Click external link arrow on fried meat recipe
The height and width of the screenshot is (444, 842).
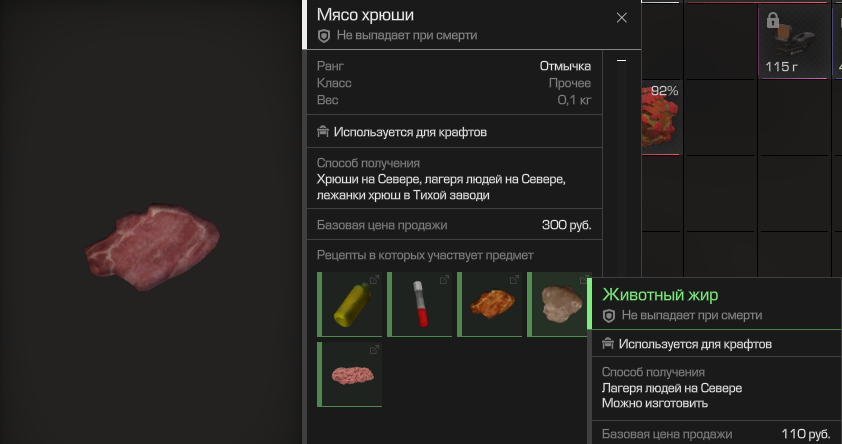514,280
